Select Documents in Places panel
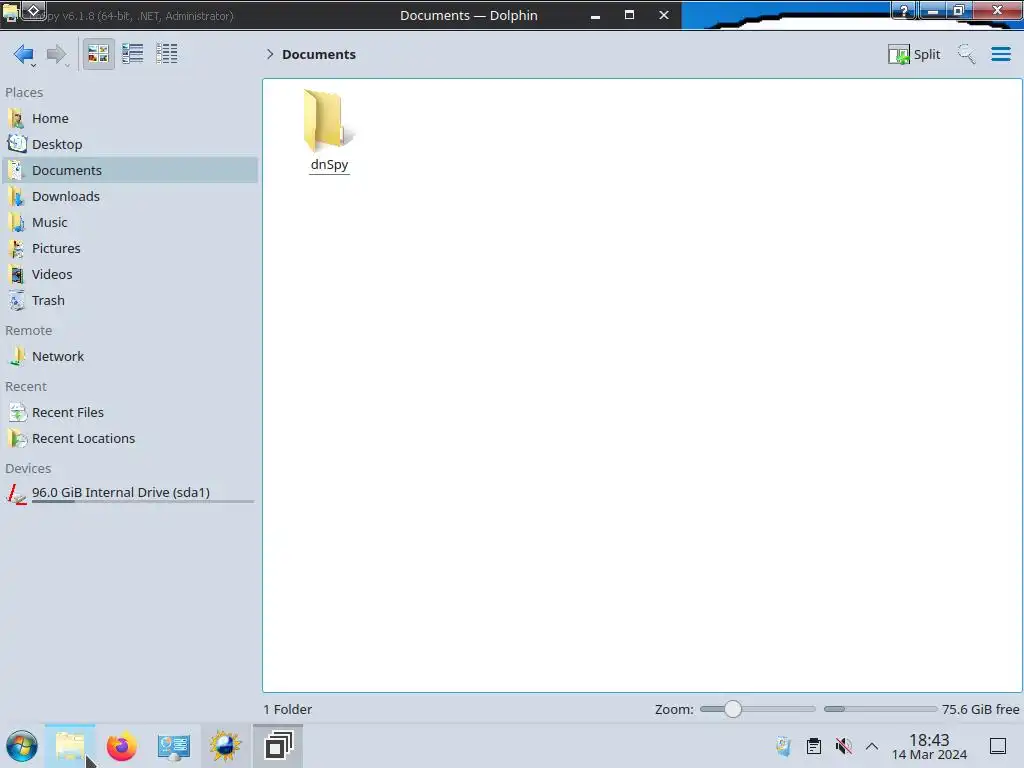The height and width of the screenshot is (768, 1024). [x=129, y=170]
